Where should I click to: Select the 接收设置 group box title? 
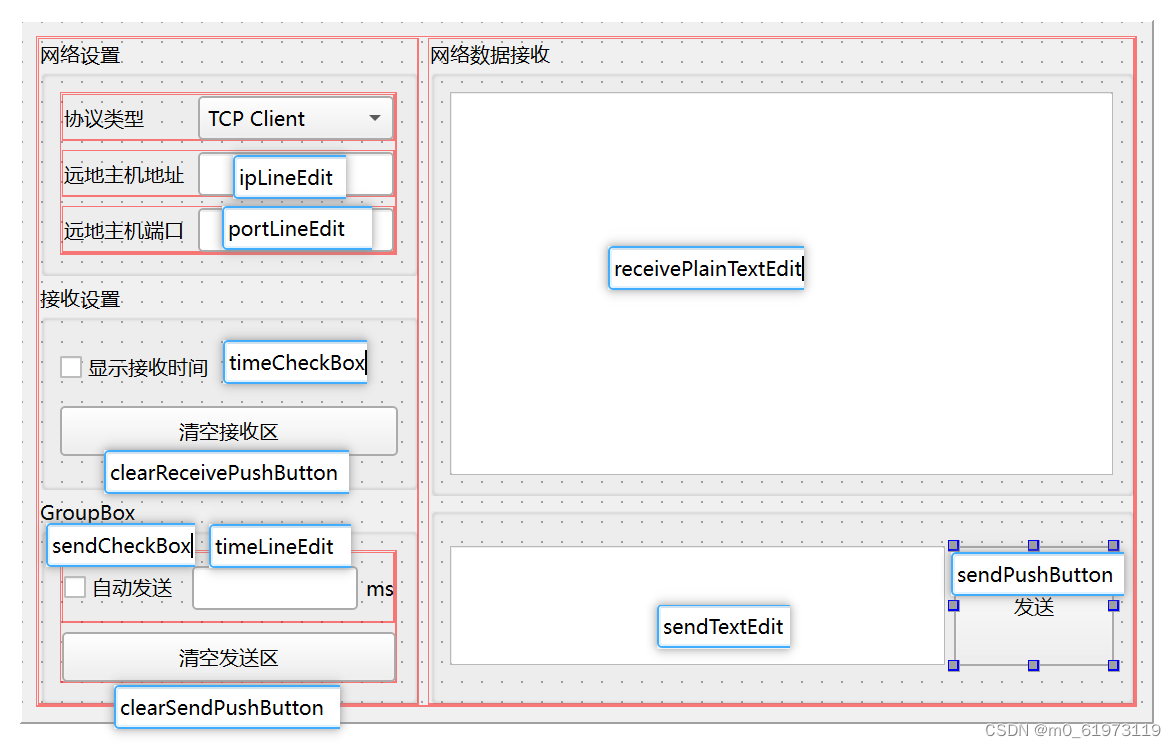(80, 299)
